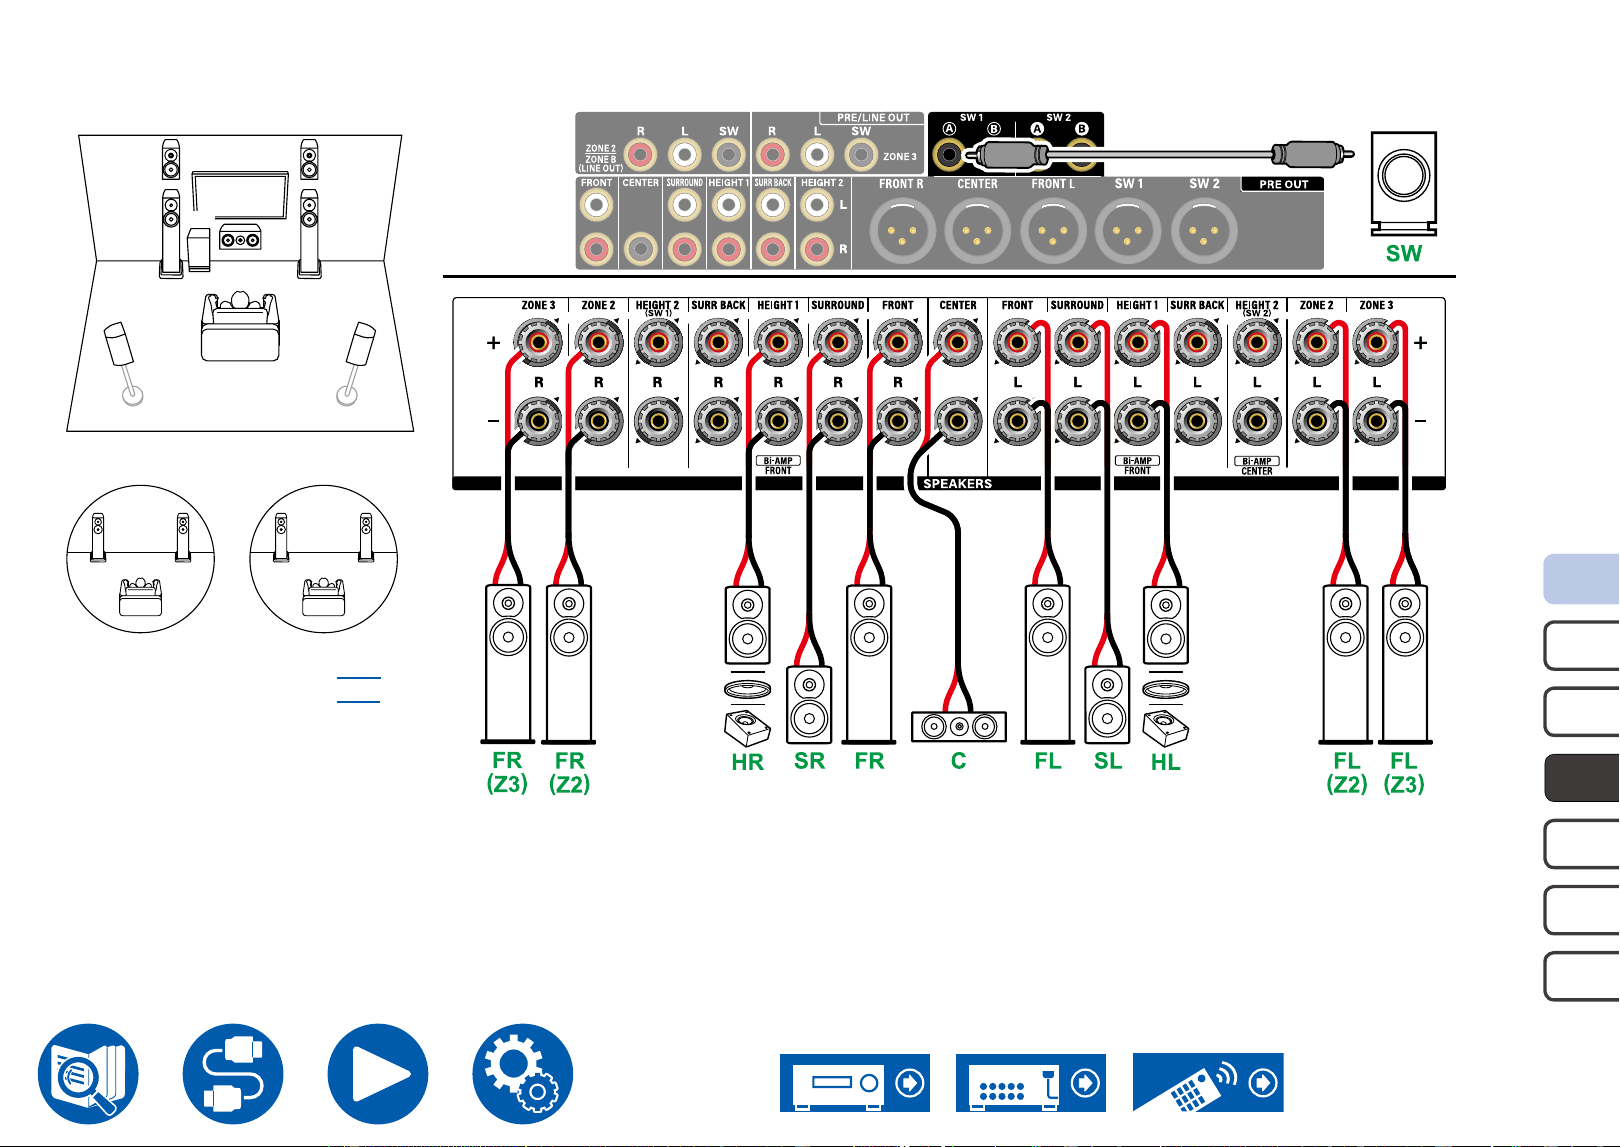The image size is (1620, 1147).
Task: Open the Contents book magnifier icon
Action: (88, 1074)
